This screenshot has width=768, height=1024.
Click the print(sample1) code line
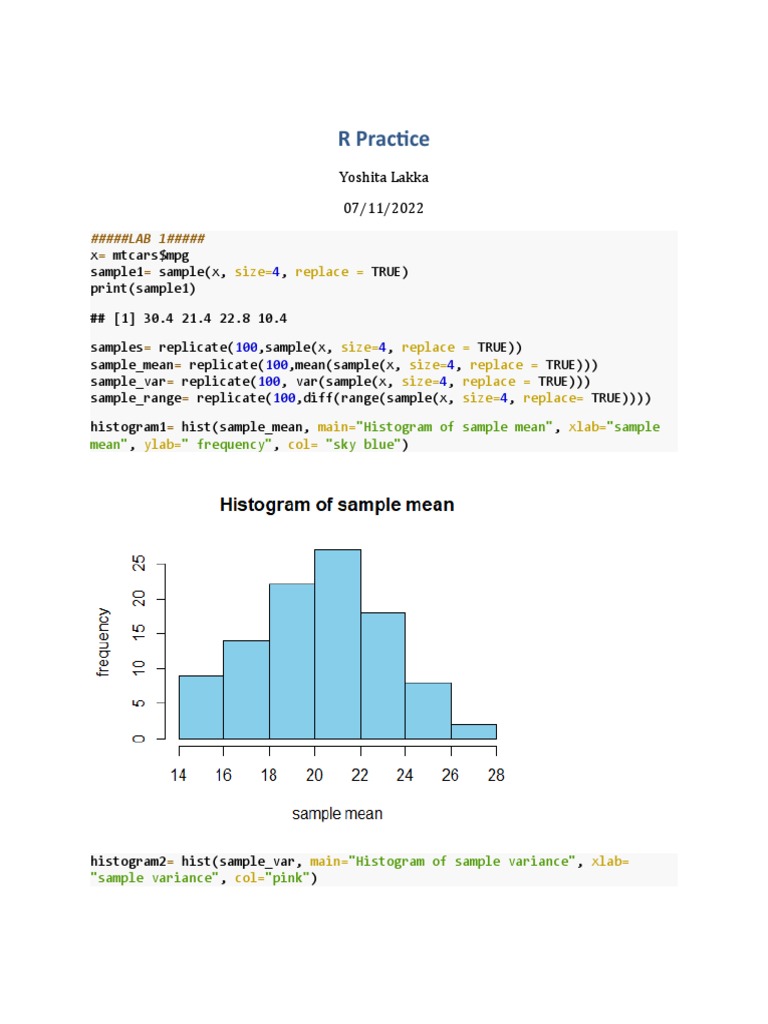(143, 288)
